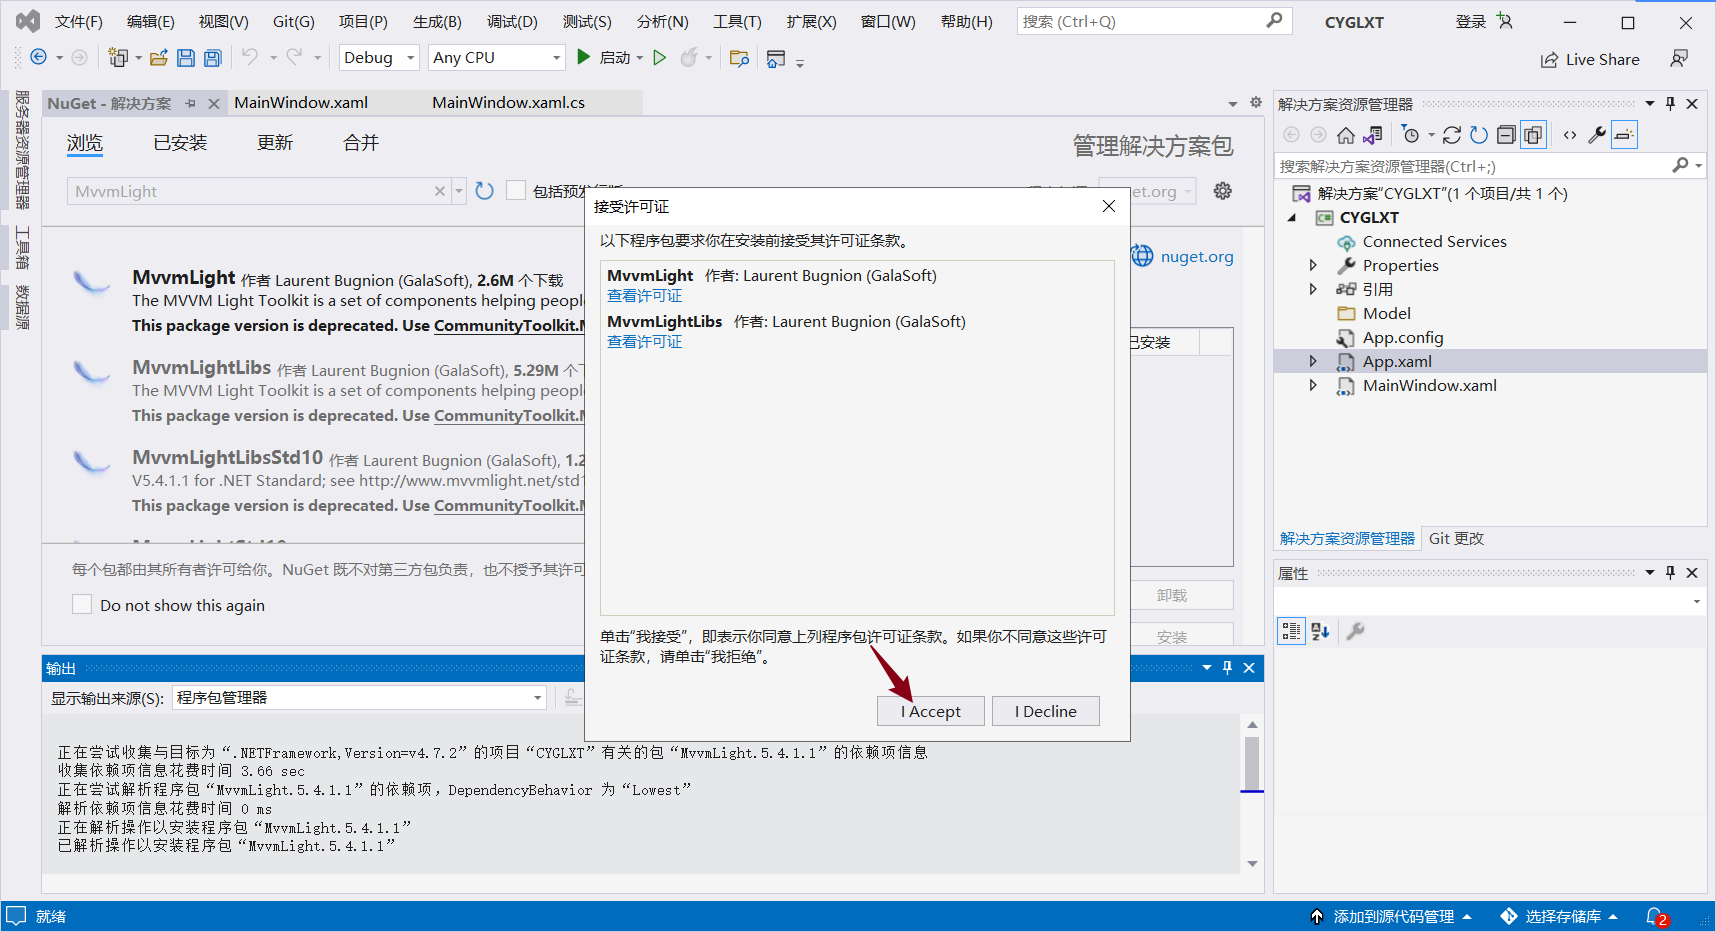Open 调试(D) menu
The width and height of the screenshot is (1716, 932).
512,21
